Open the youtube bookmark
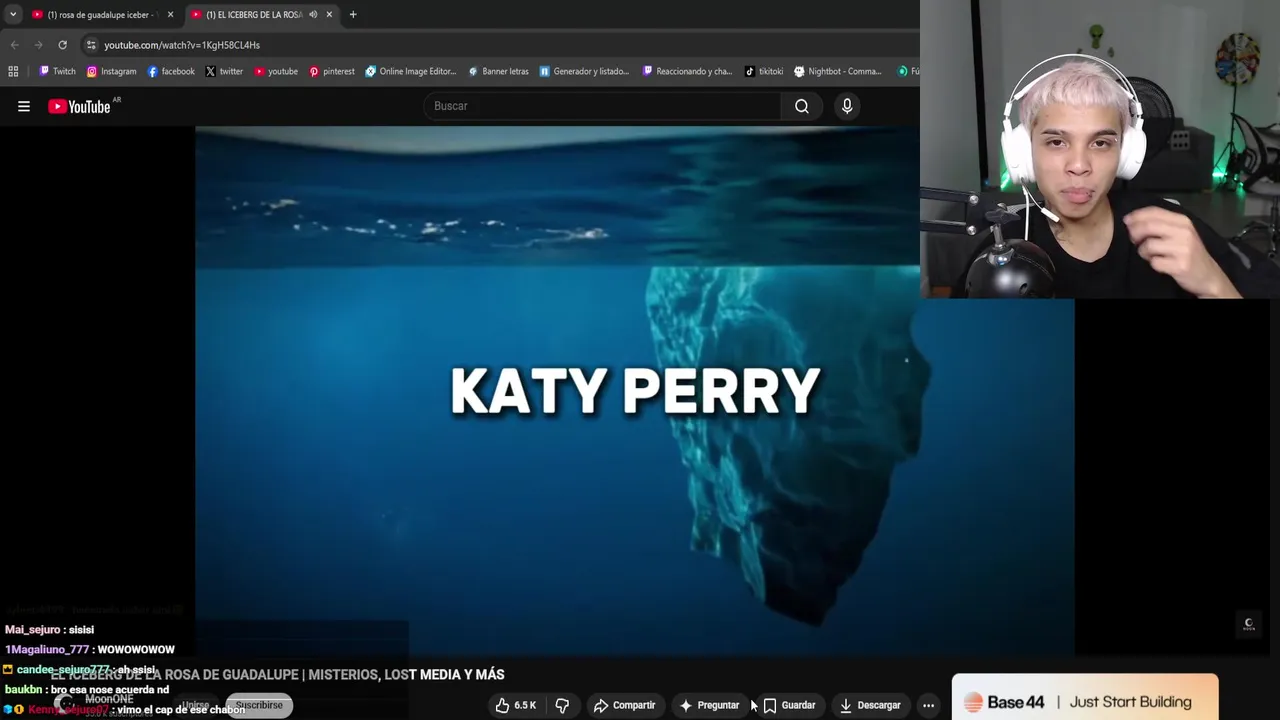Screen dimensions: 1280x720 [276, 71]
